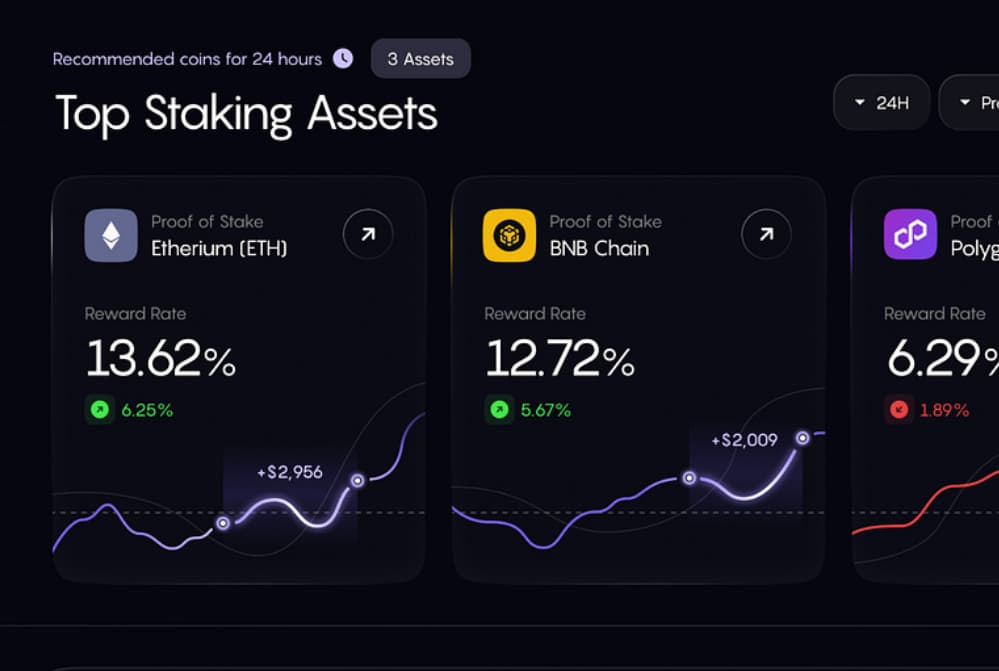This screenshot has height=671, width=999.
Task: Click Proof of Stake label on Ethereum card
Action: [x=206, y=221]
